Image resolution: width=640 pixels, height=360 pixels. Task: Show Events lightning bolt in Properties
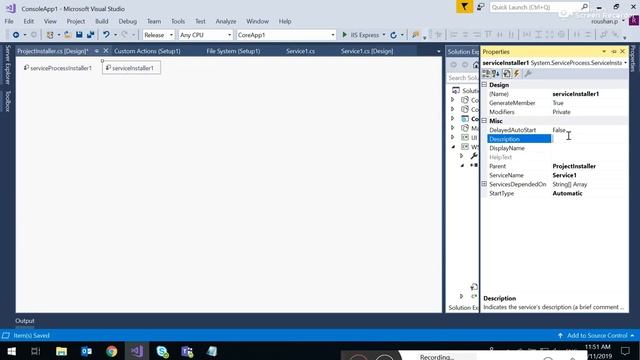tap(517, 73)
